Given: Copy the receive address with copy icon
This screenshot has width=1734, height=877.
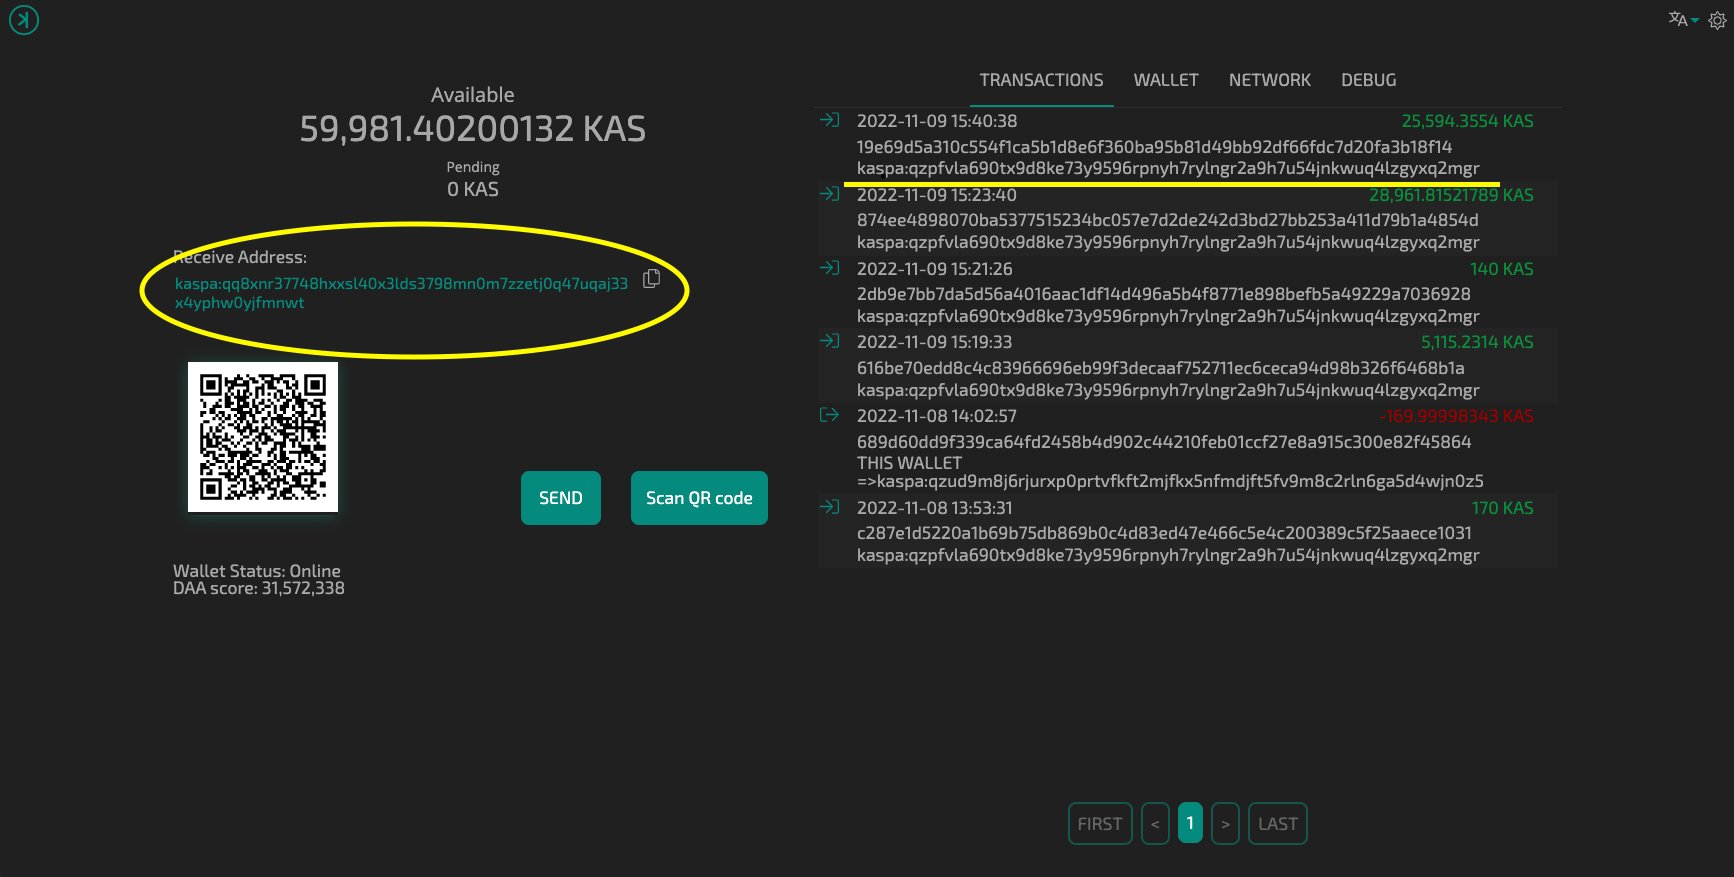Looking at the screenshot, I should click(651, 279).
